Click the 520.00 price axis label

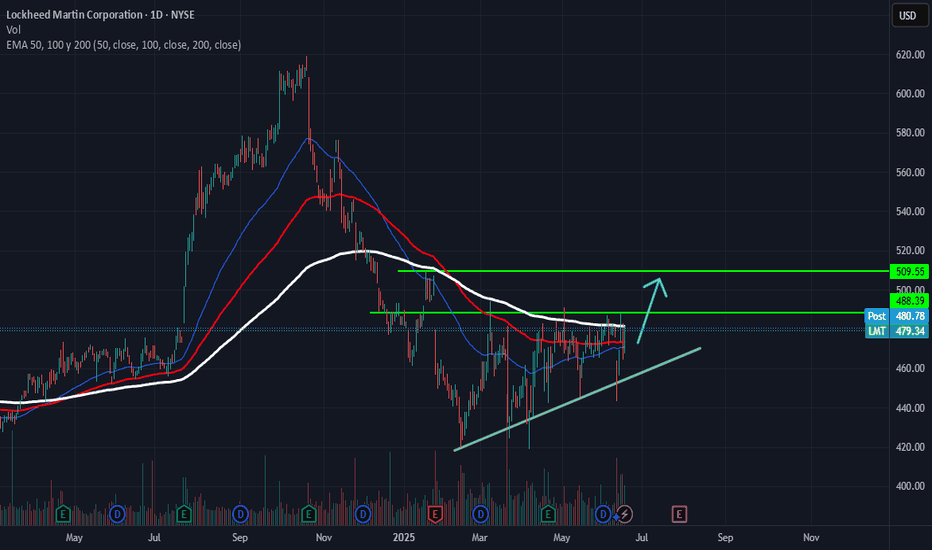pos(910,251)
